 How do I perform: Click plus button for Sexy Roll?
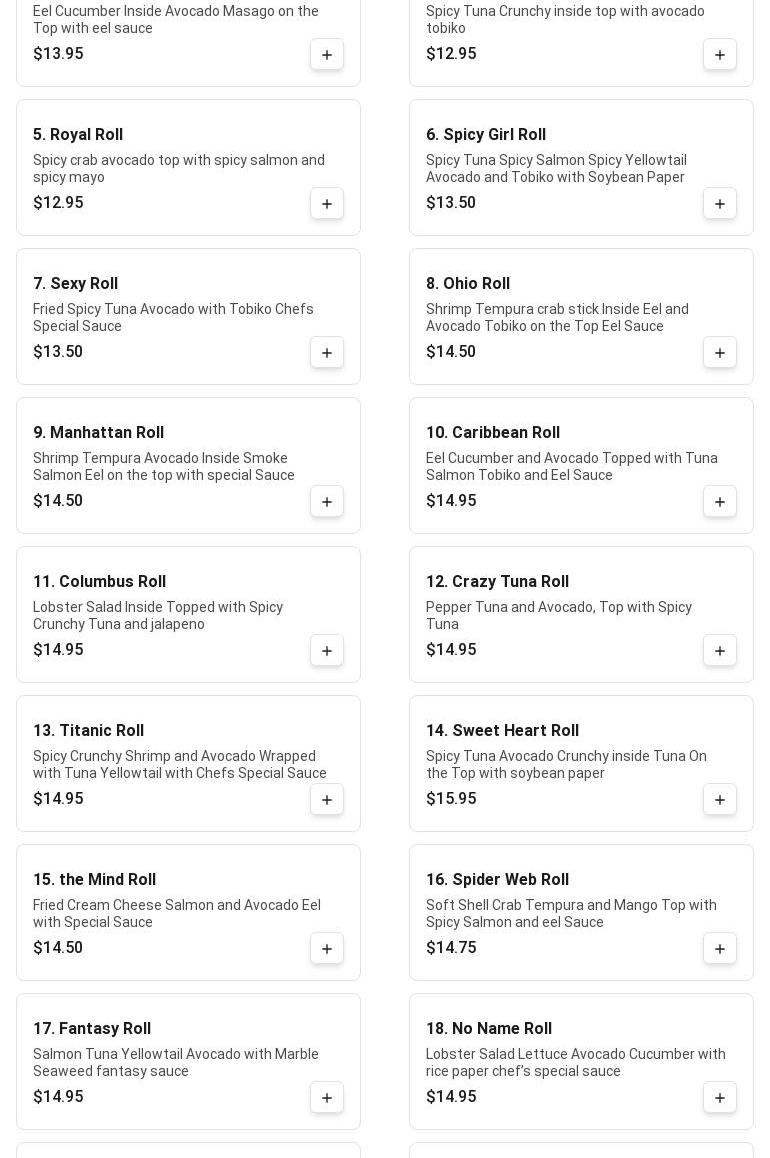pos(327,353)
